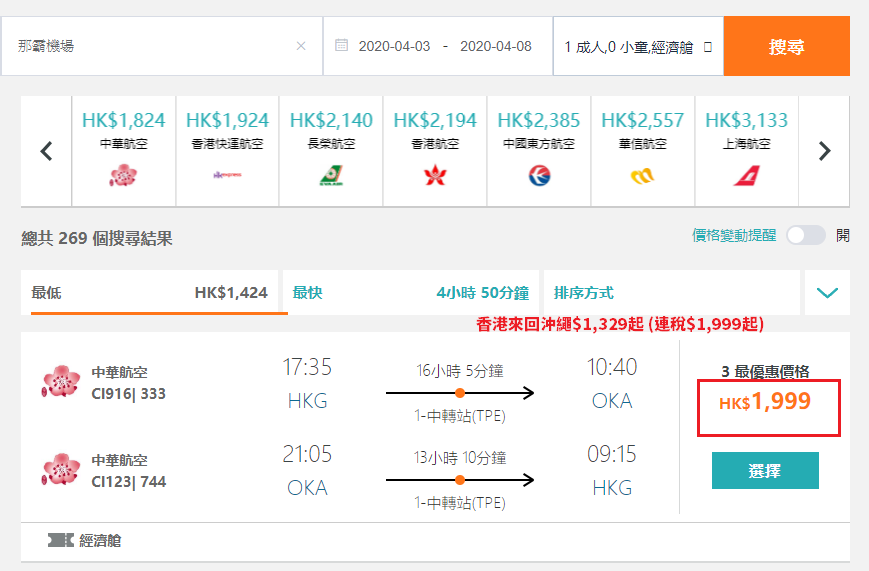Click flight number CI123| 744

[x=129, y=482]
